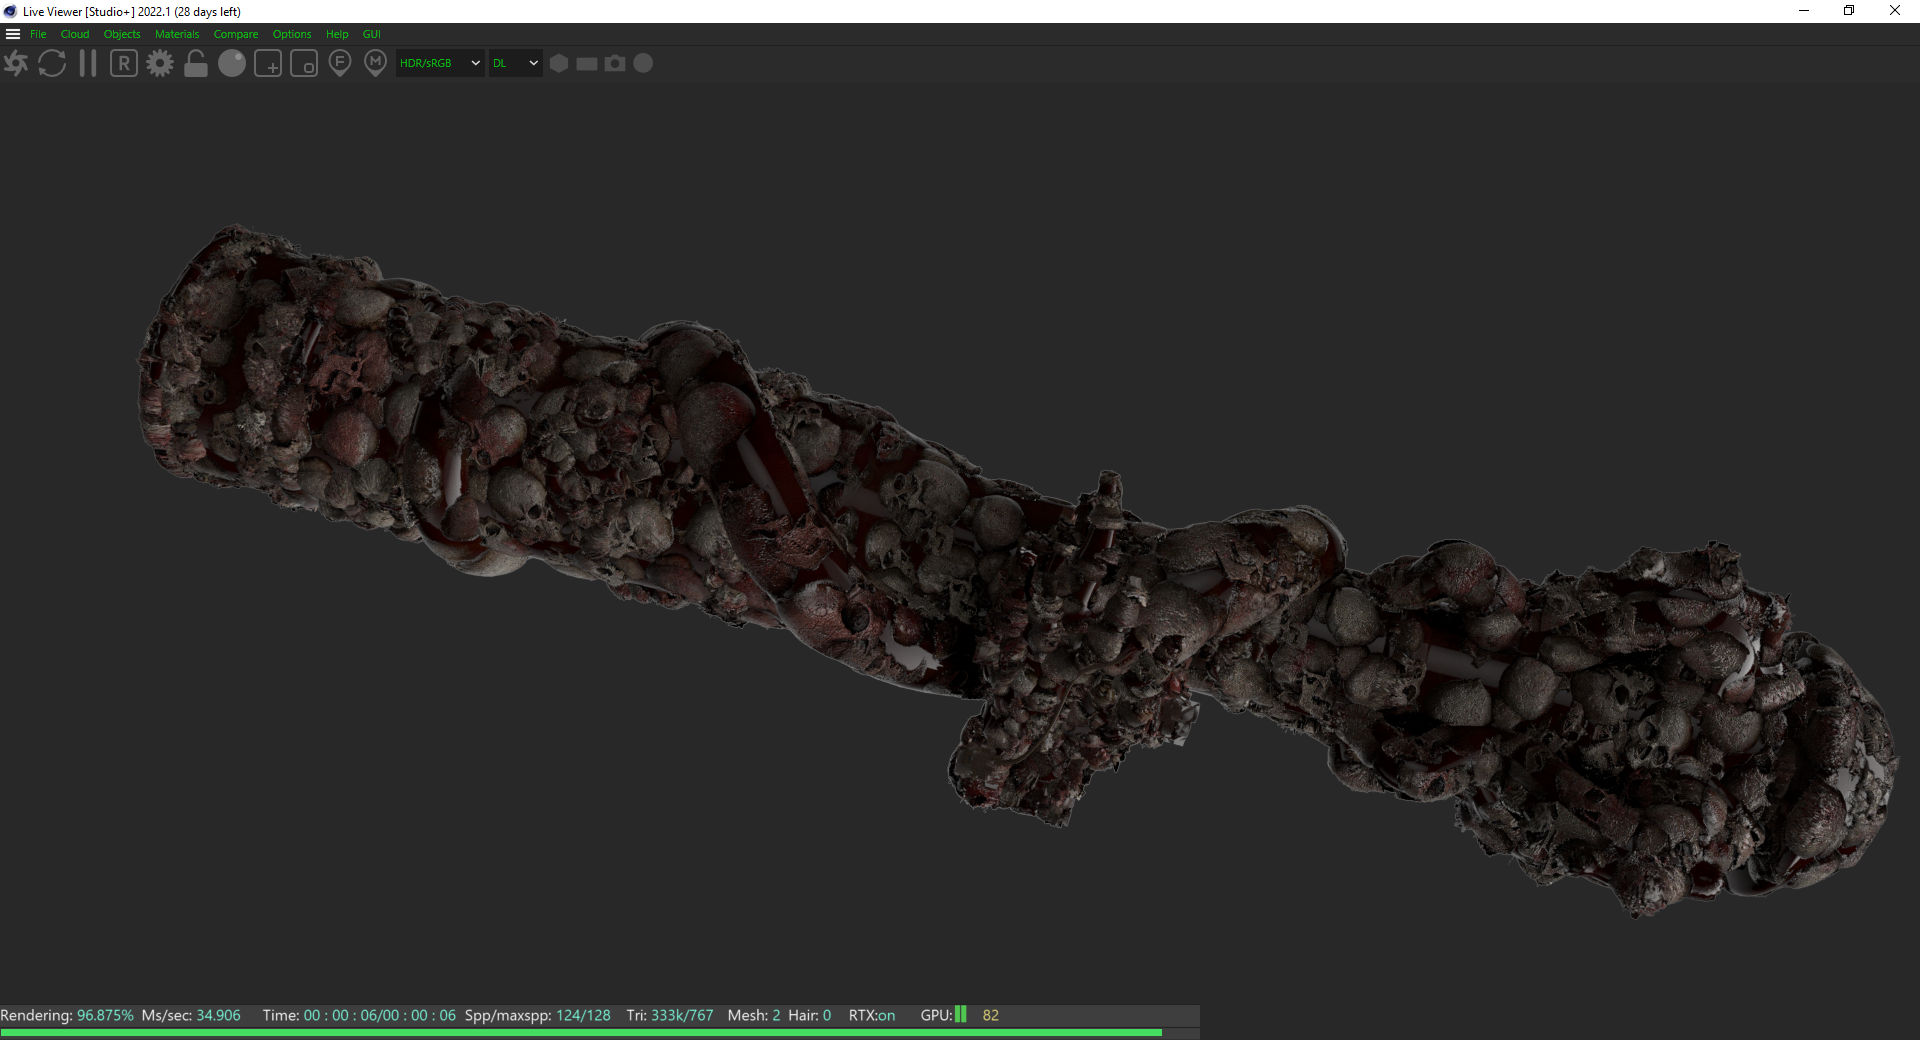Open the Materials menu
This screenshot has height=1040, width=1920.
click(x=177, y=34)
